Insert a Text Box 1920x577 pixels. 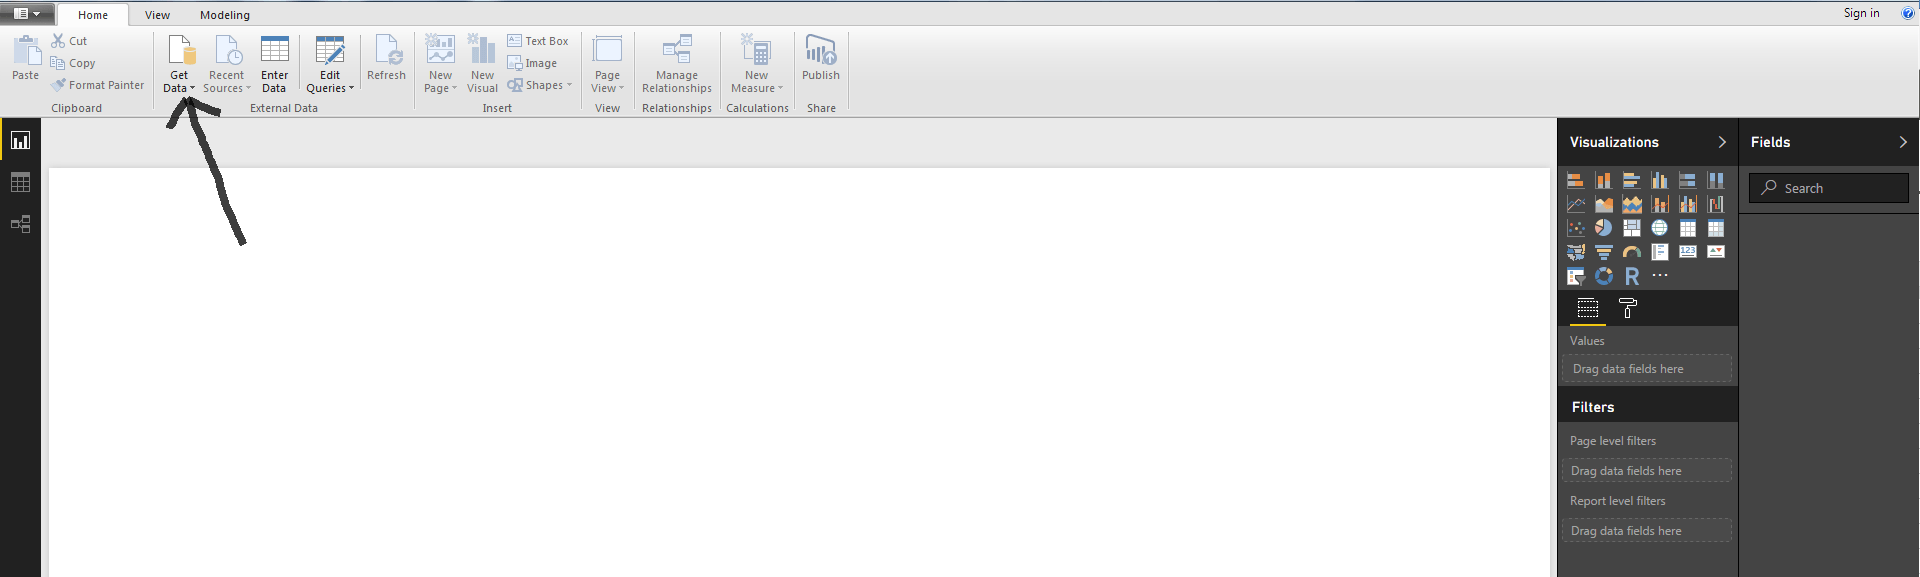point(538,41)
